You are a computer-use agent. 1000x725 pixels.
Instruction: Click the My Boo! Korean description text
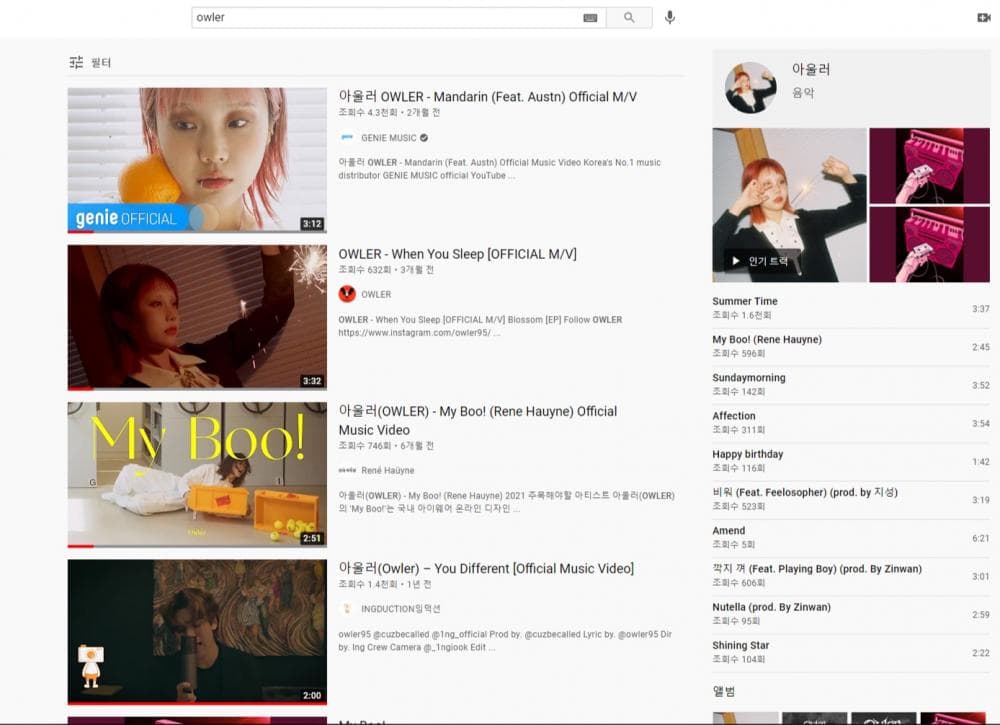pyautogui.click(x=506, y=502)
